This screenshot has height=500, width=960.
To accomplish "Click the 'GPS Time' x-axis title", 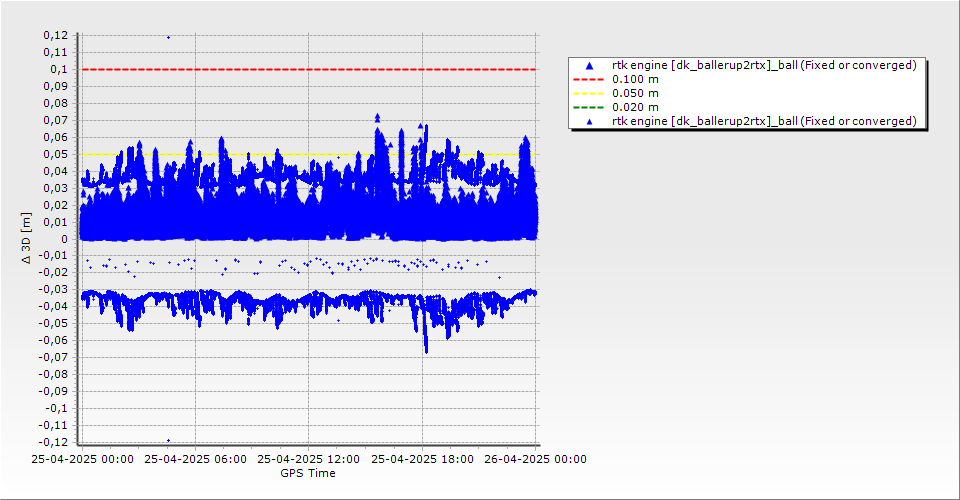I will (308, 473).
